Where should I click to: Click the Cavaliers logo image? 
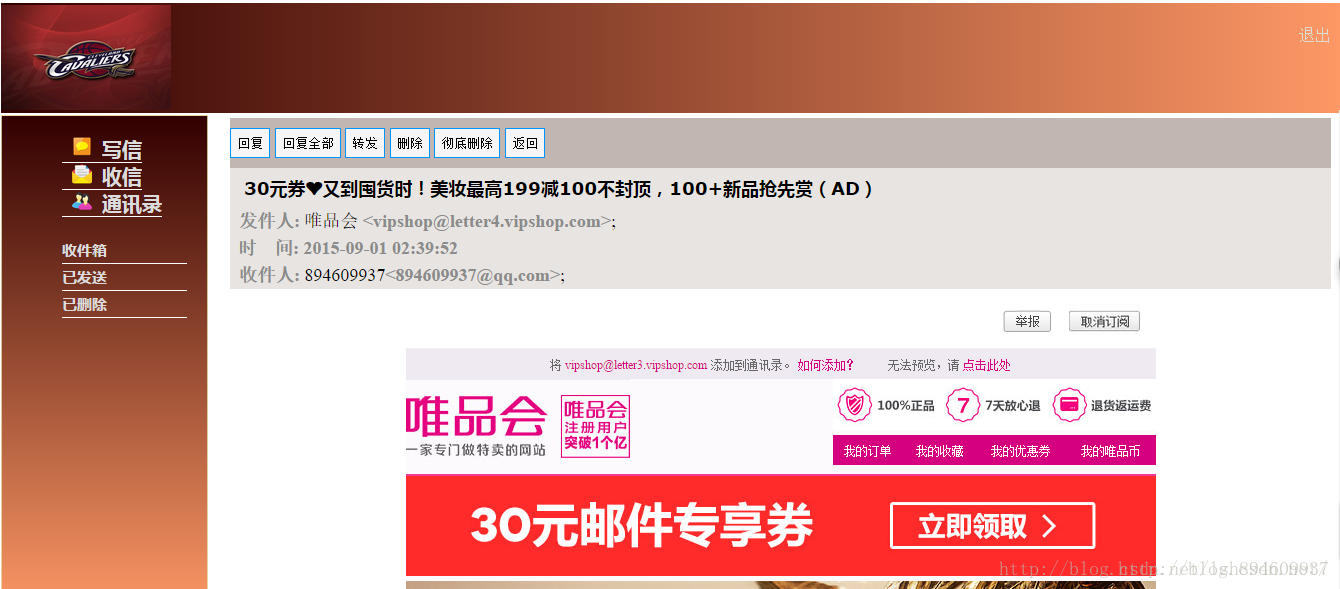tap(87, 59)
